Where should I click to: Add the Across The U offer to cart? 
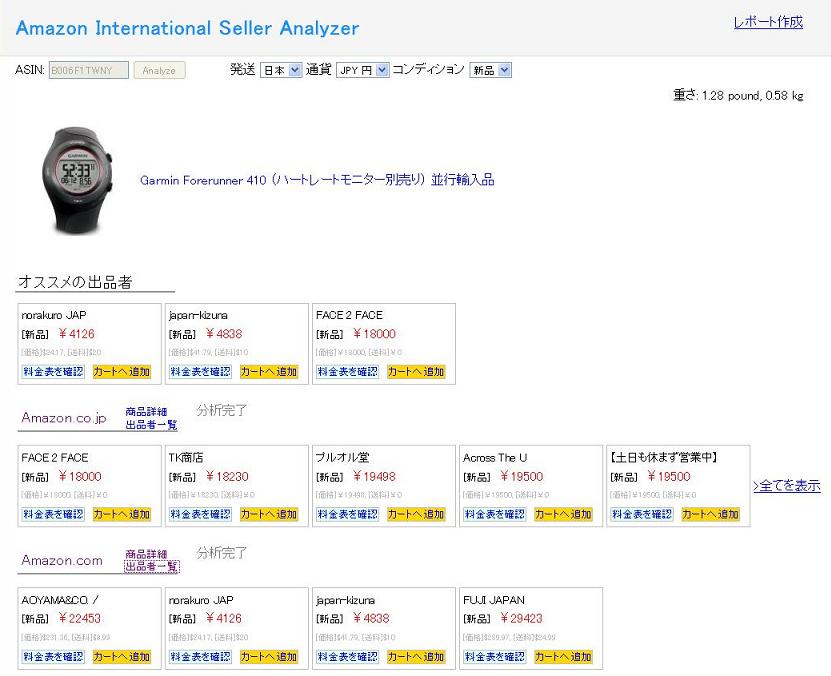click(x=563, y=514)
